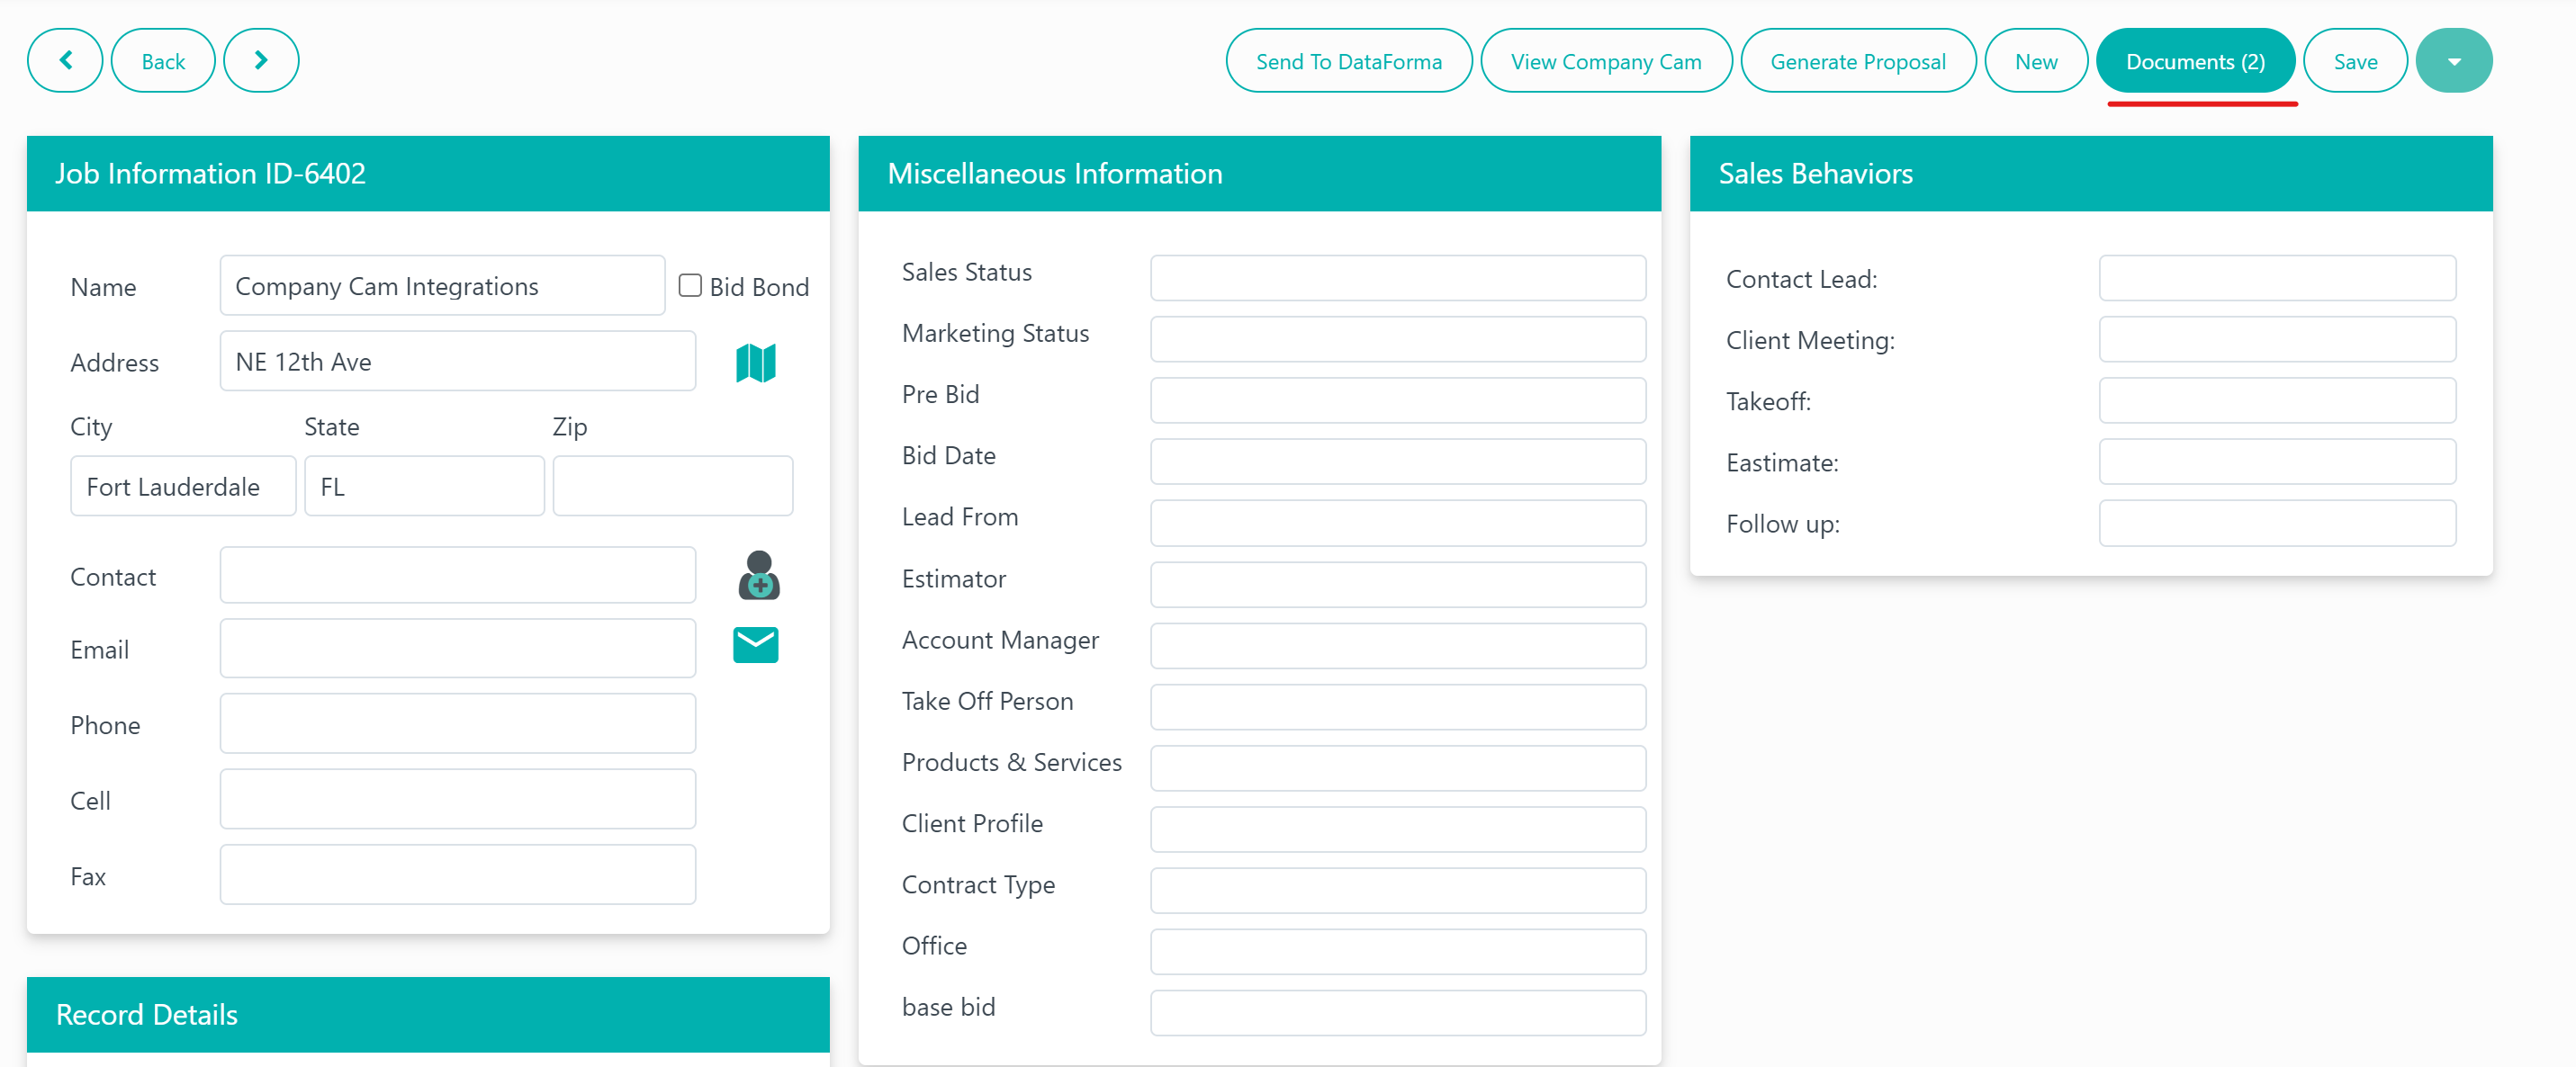Image resolution: width=2576 pixels, height=1067 pixels.
Task: Select the Pre Bid field
Action: [x=1397, y=401]
